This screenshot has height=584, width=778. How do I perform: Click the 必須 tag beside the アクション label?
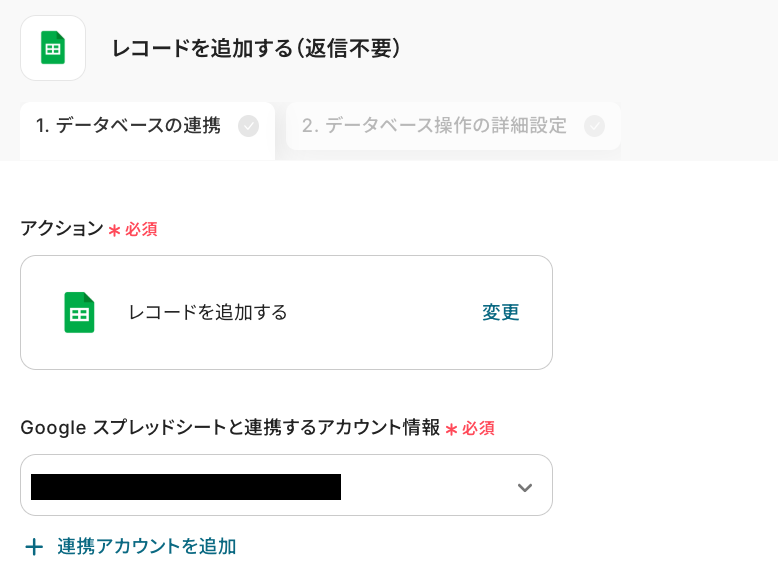click(141, 229)
